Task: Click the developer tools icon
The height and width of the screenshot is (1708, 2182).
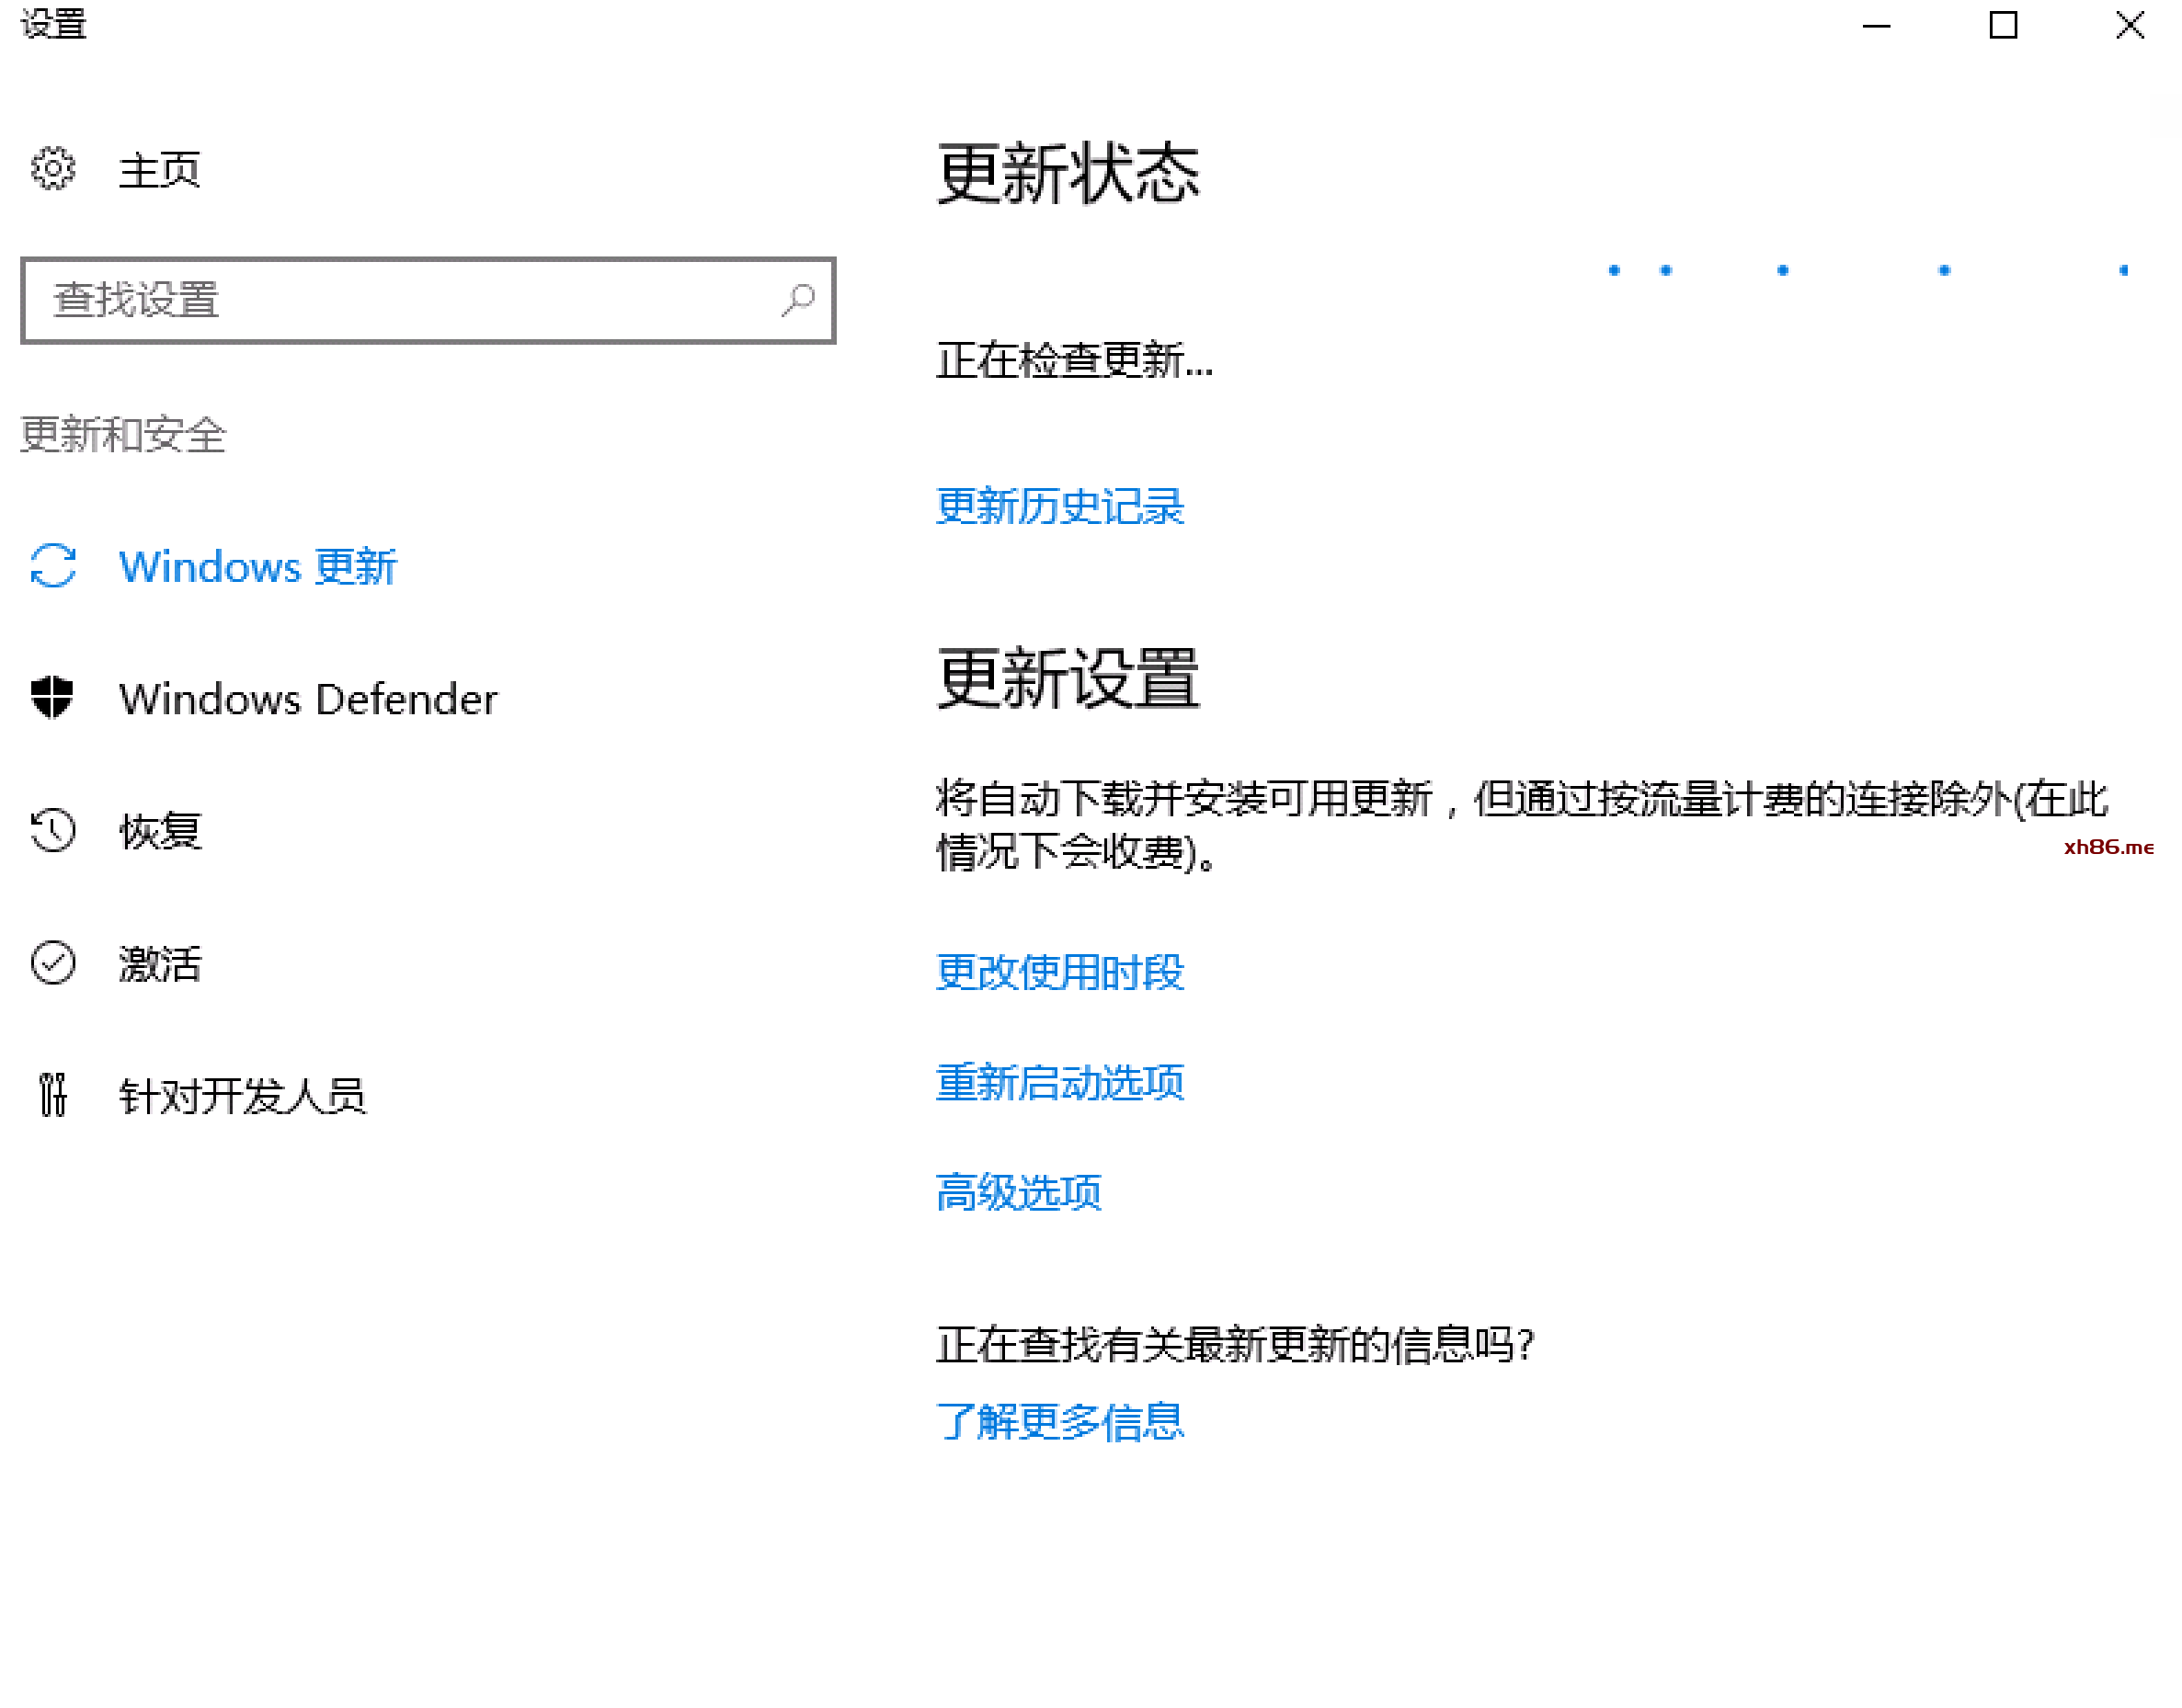Action: (52, 1095)
